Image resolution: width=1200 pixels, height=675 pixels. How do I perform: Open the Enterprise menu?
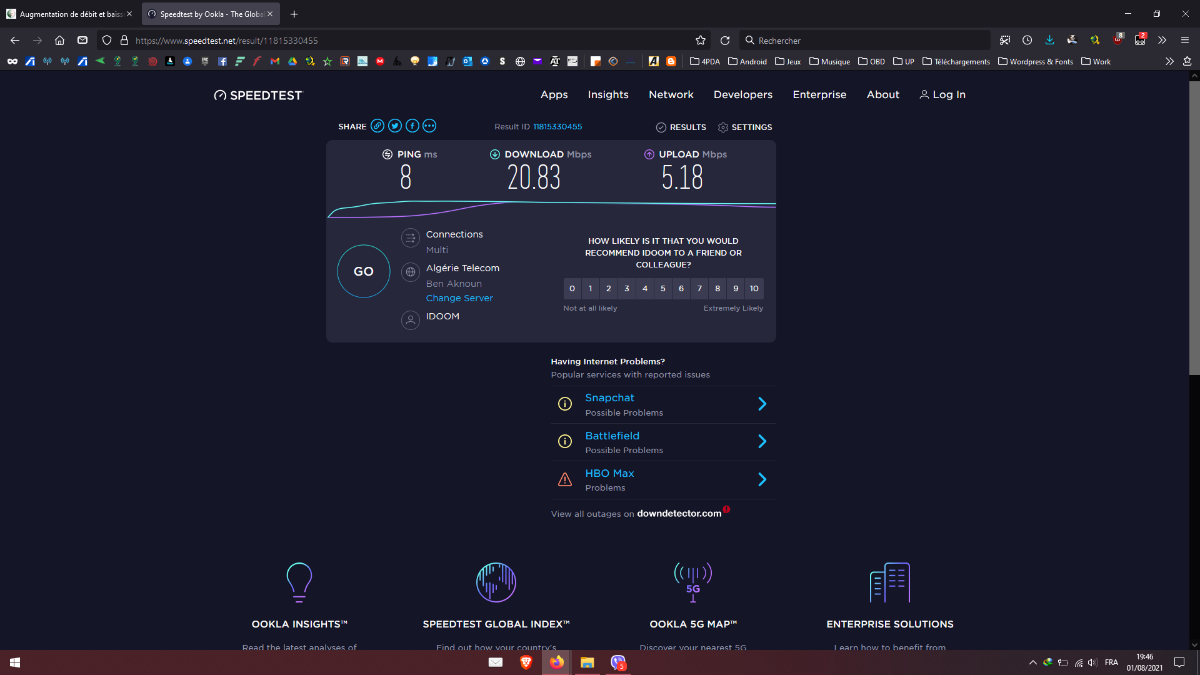pos(819,95)
